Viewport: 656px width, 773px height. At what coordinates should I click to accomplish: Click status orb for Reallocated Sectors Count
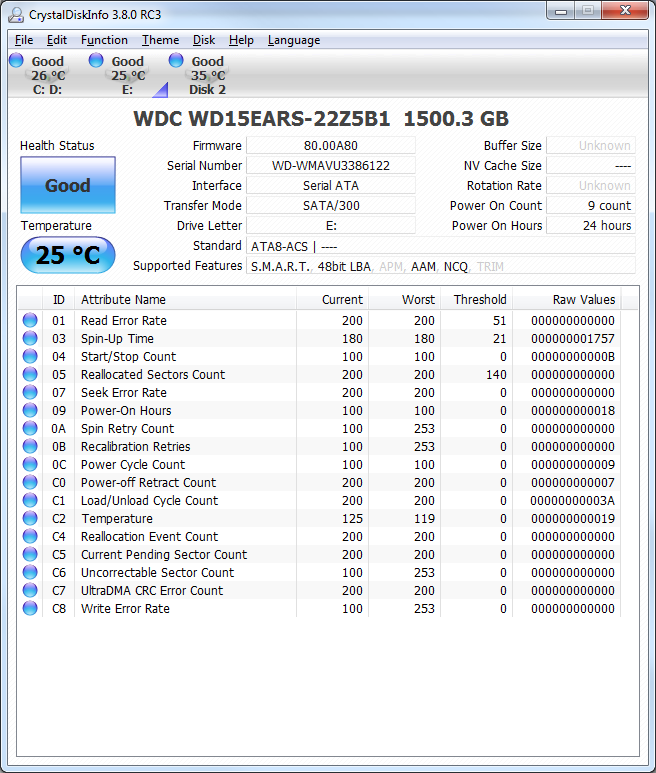(x=30, y=374)
